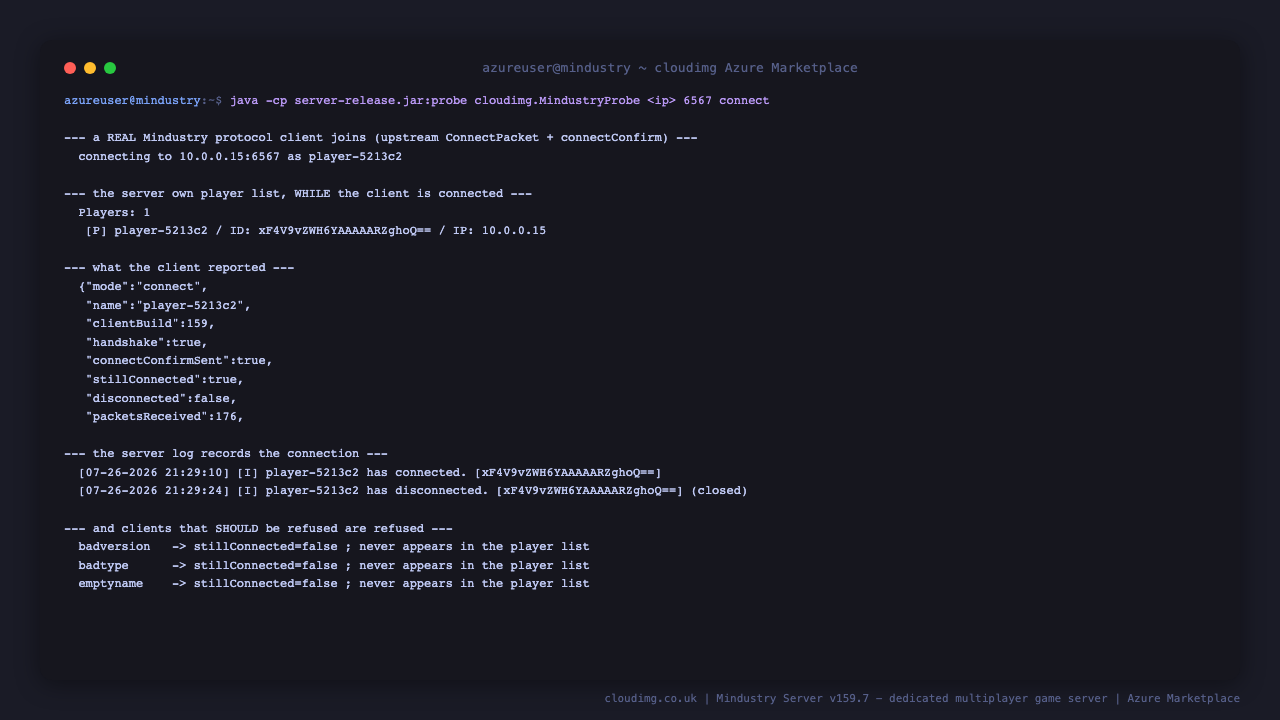1280x720 pixels.
Task: Click "connecting to 10.0.0.15:6567 as player-5213c2"
Action: tap(240, 157)
